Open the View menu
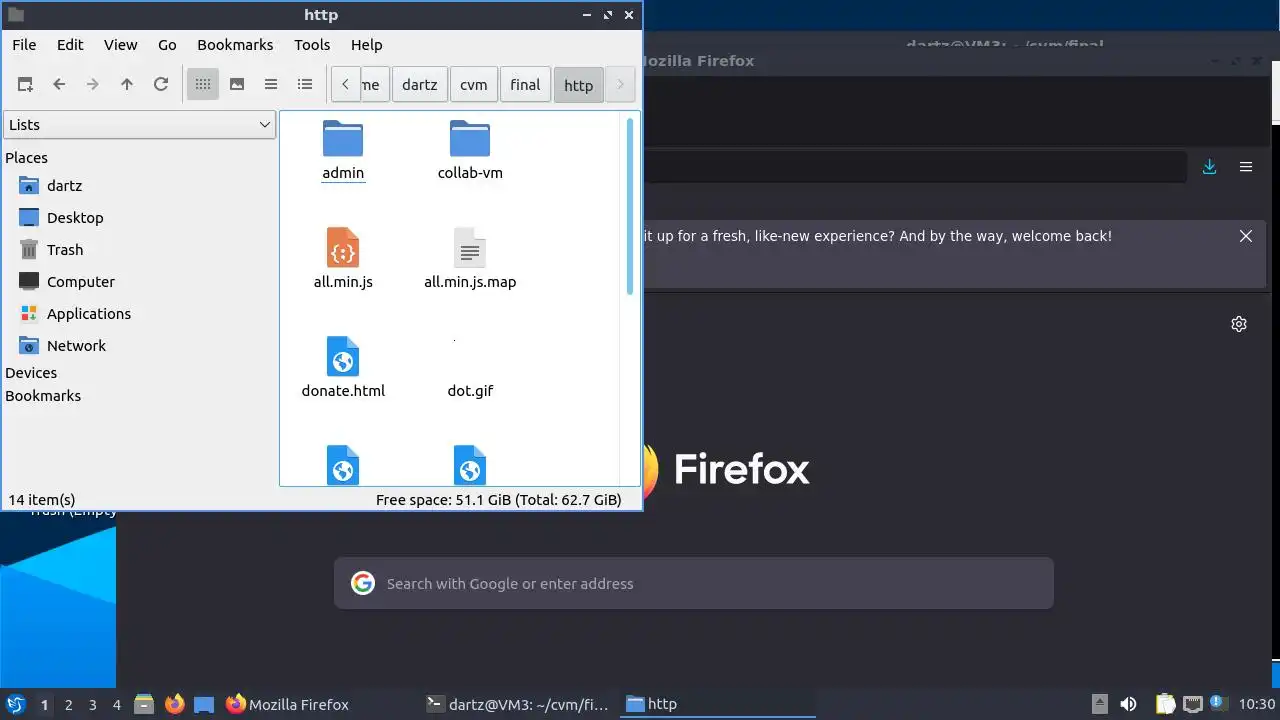Screen dimensions: 1280x720 click(x=121, y=45)
